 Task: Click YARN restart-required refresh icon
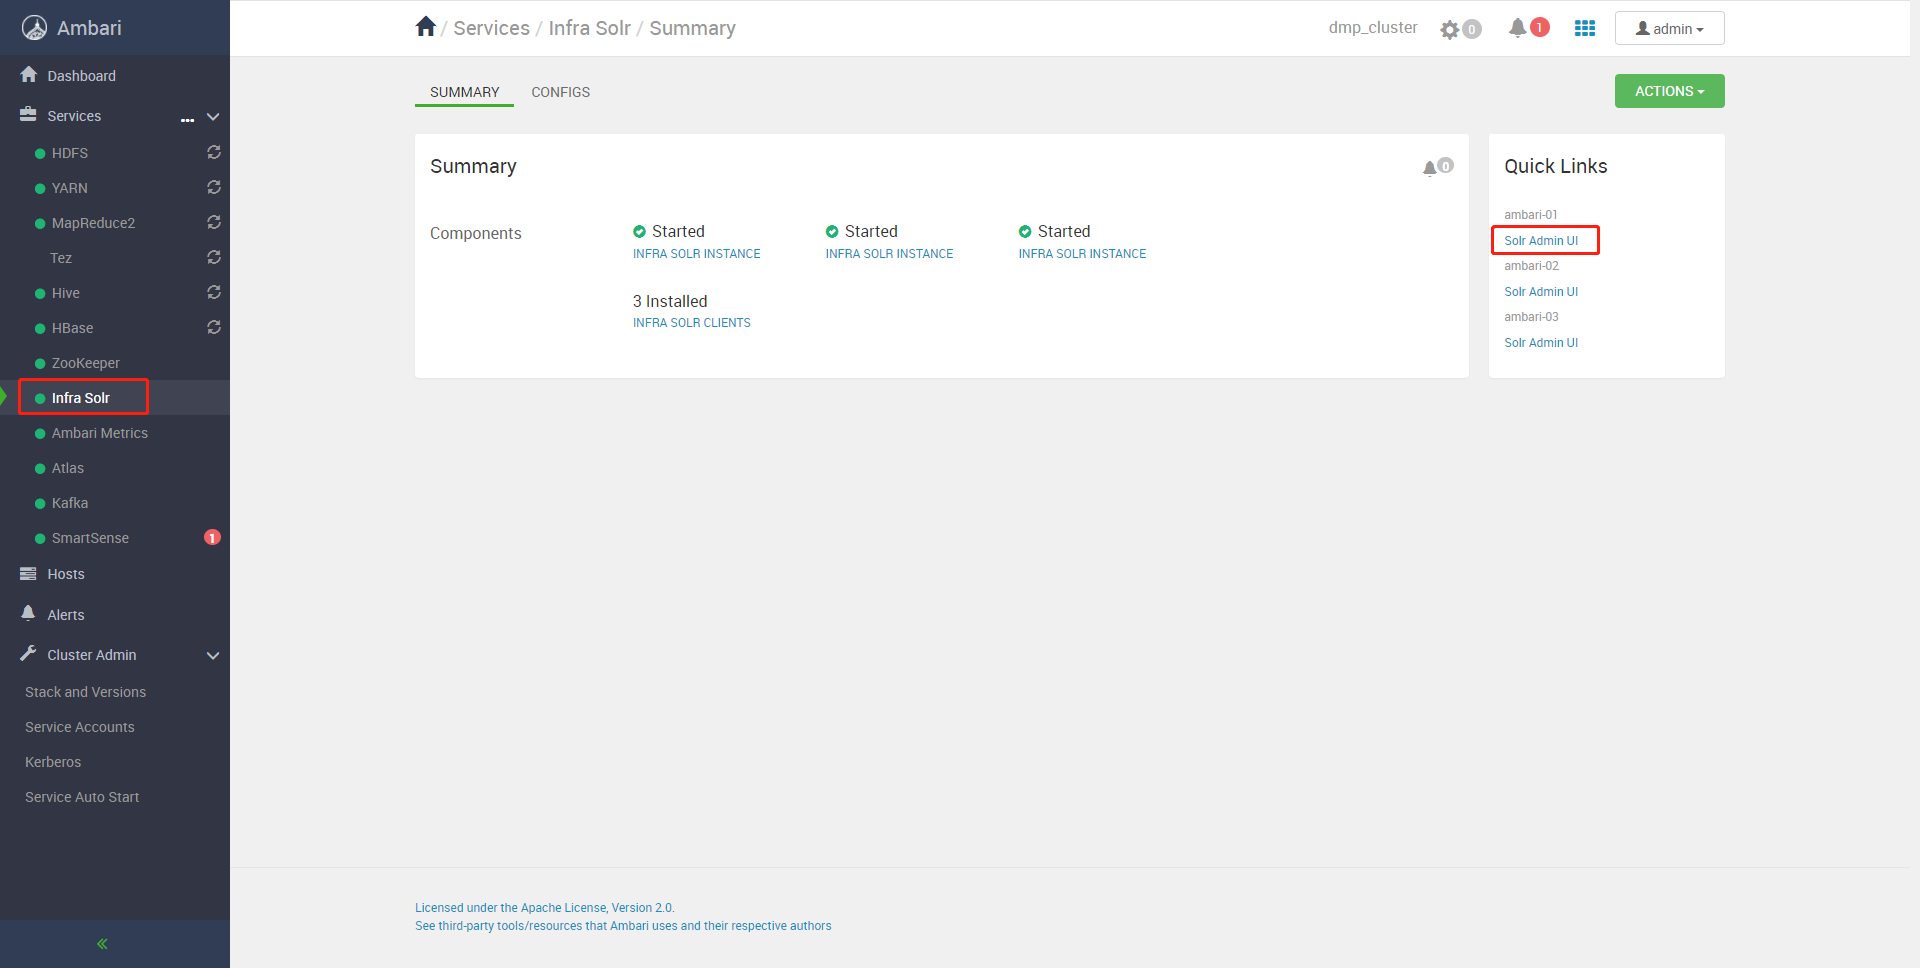point(214,187)
